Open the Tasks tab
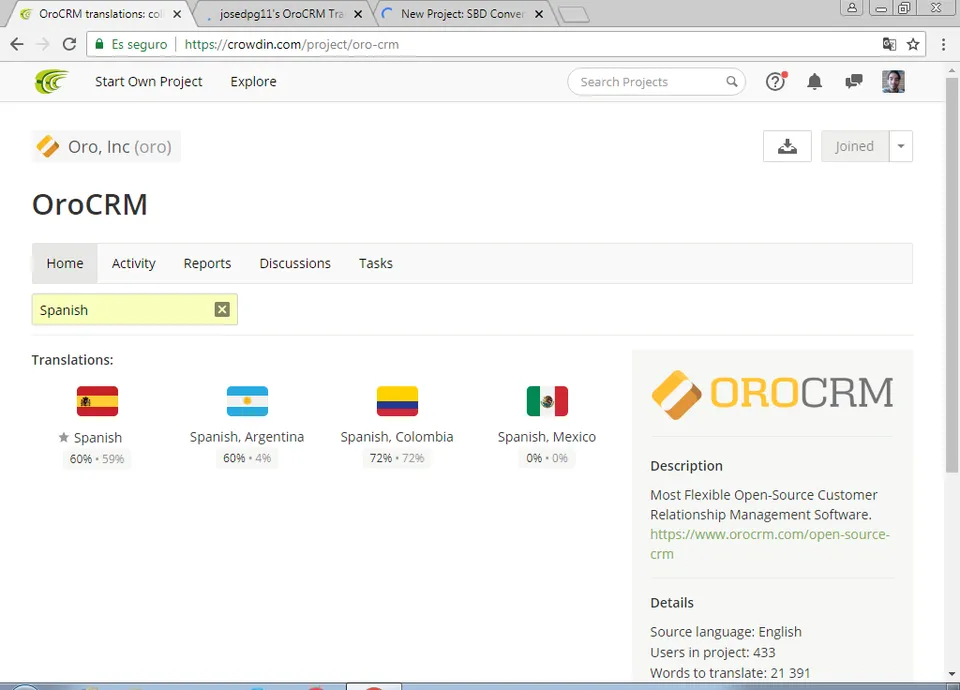The width and height of the screenshot is (960, 690). (376, 263)
